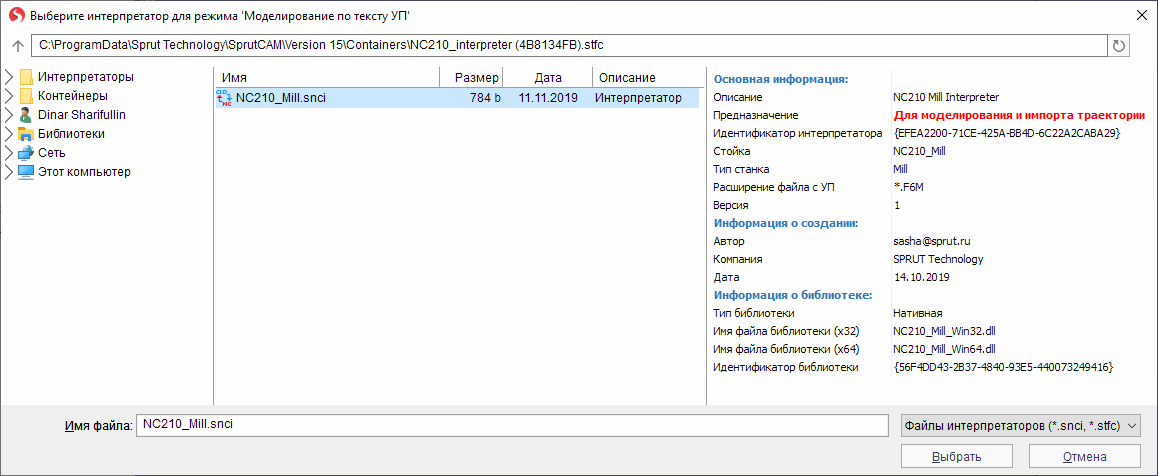Expand the Интерпретаторы tree node
The width and height of the screenshot is (1158, 476).
(x=9, y=77)
